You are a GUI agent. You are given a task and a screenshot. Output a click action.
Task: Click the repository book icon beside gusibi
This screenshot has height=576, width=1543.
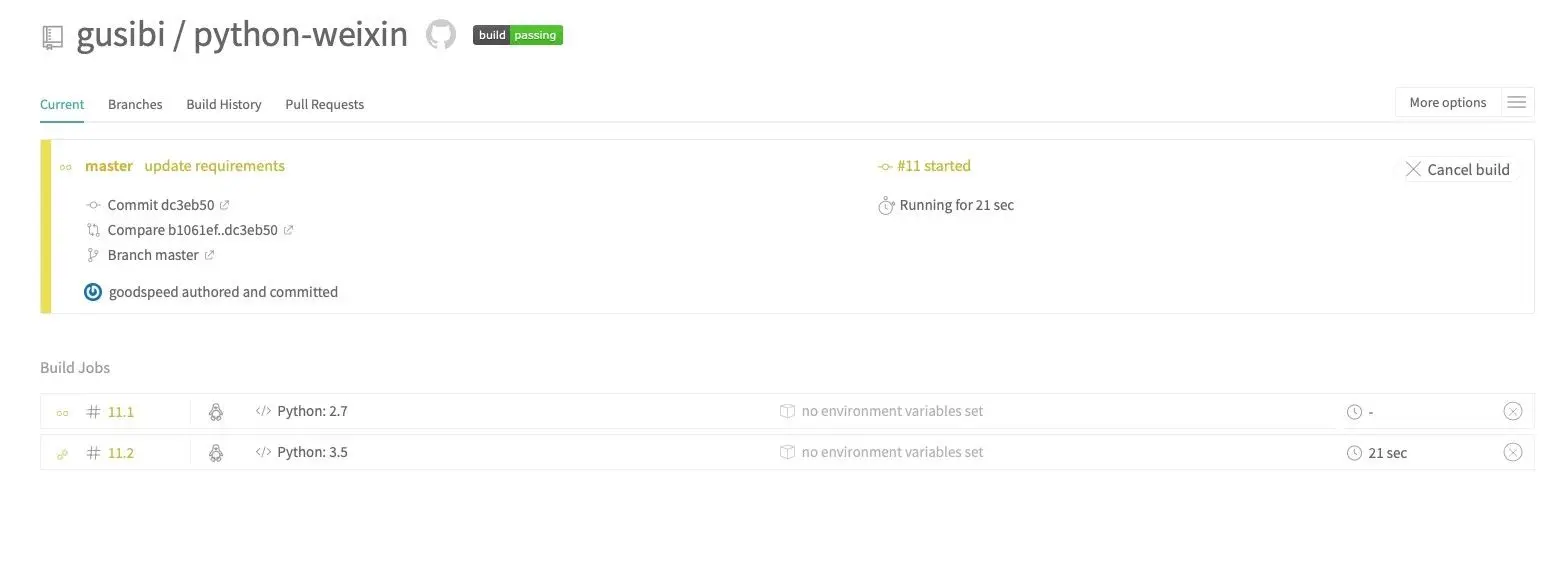click(x=52, y=37)
